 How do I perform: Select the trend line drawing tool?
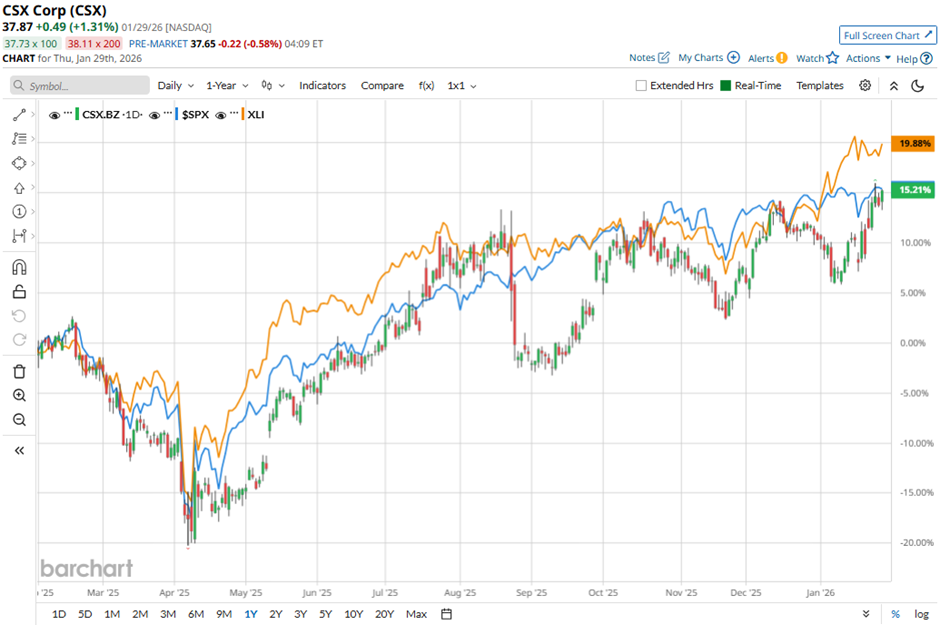[x=19, y=114]
